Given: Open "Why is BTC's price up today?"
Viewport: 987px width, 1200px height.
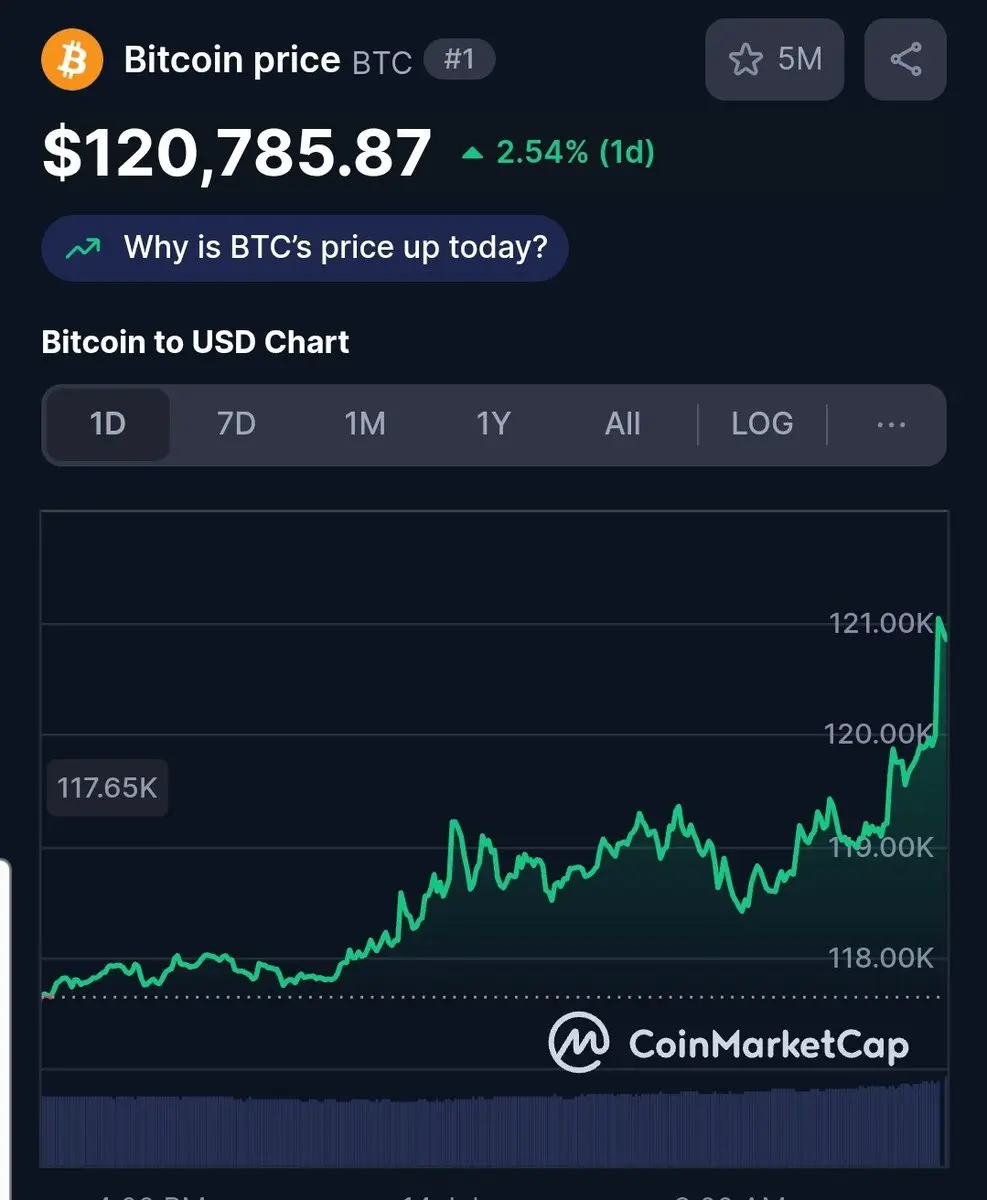Looking at the screenshot, I should pyautogui.click(x=305, y=247).
